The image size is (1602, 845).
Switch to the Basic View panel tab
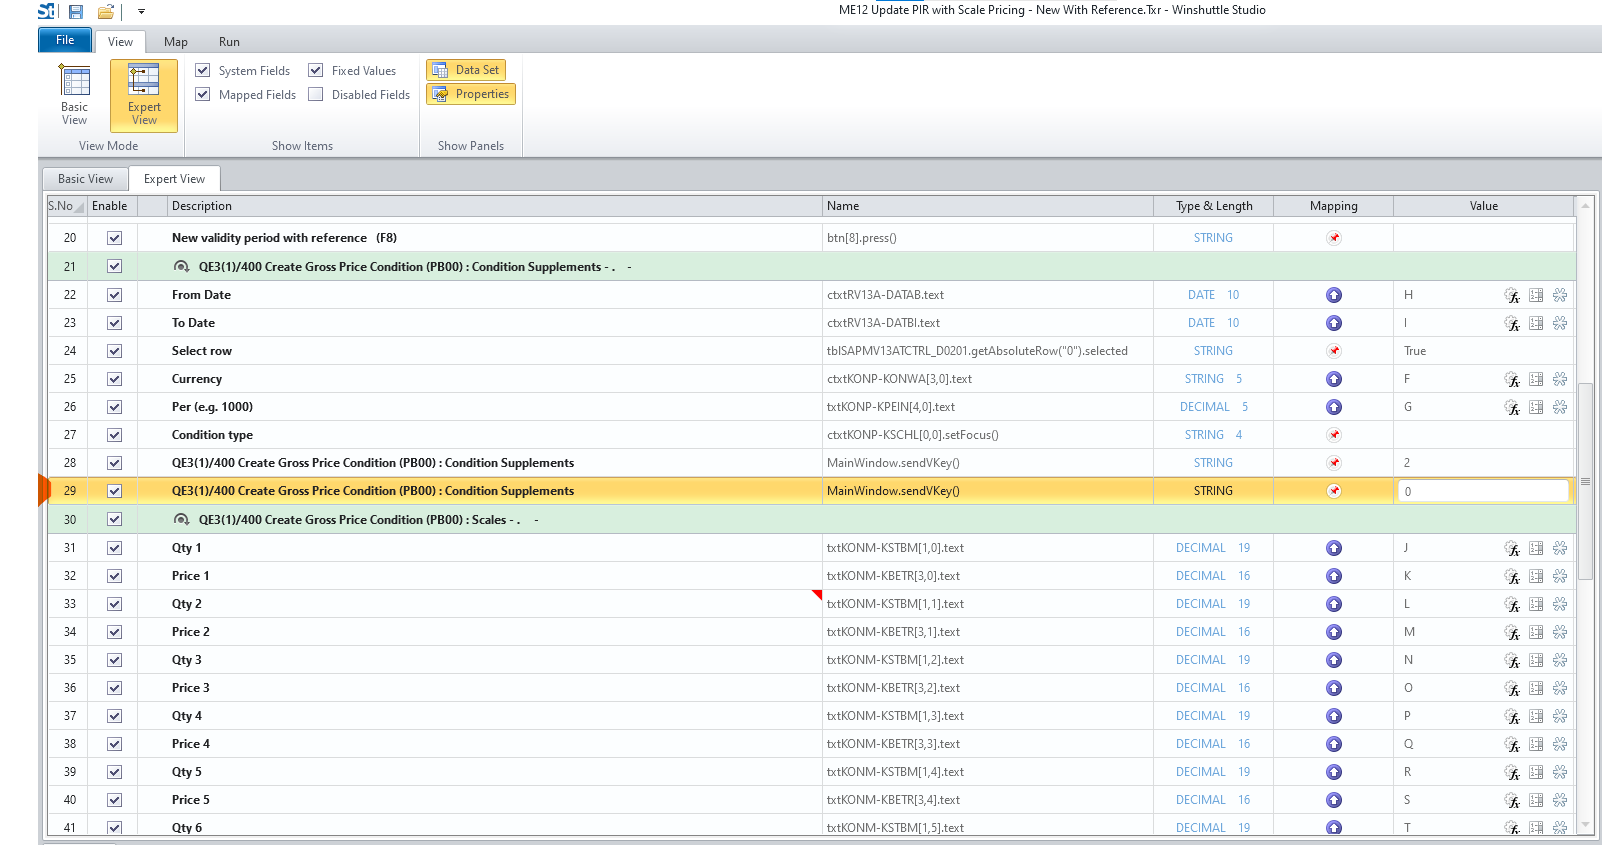85,179
